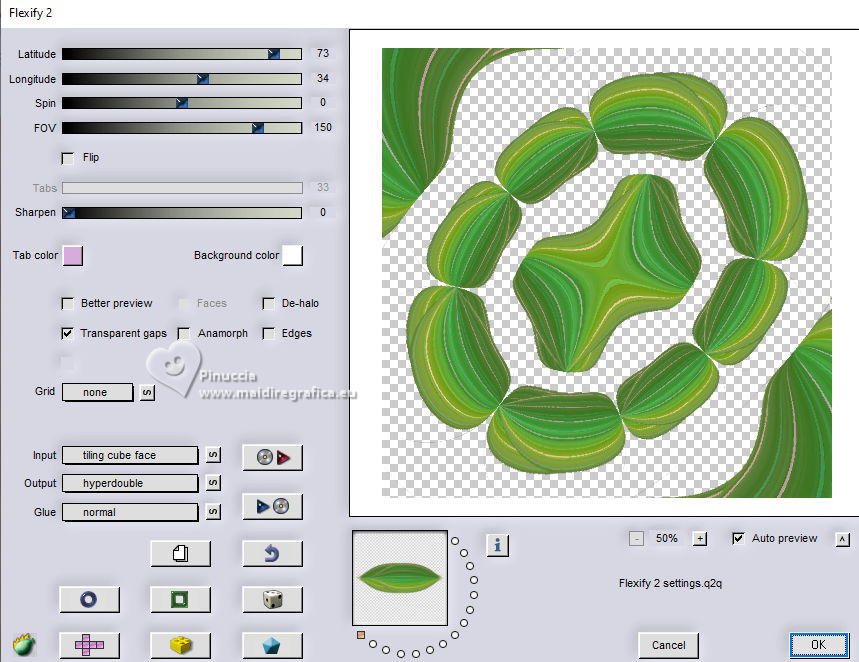
Task: Click the blue ring preset button
Action: pos(89,599)
